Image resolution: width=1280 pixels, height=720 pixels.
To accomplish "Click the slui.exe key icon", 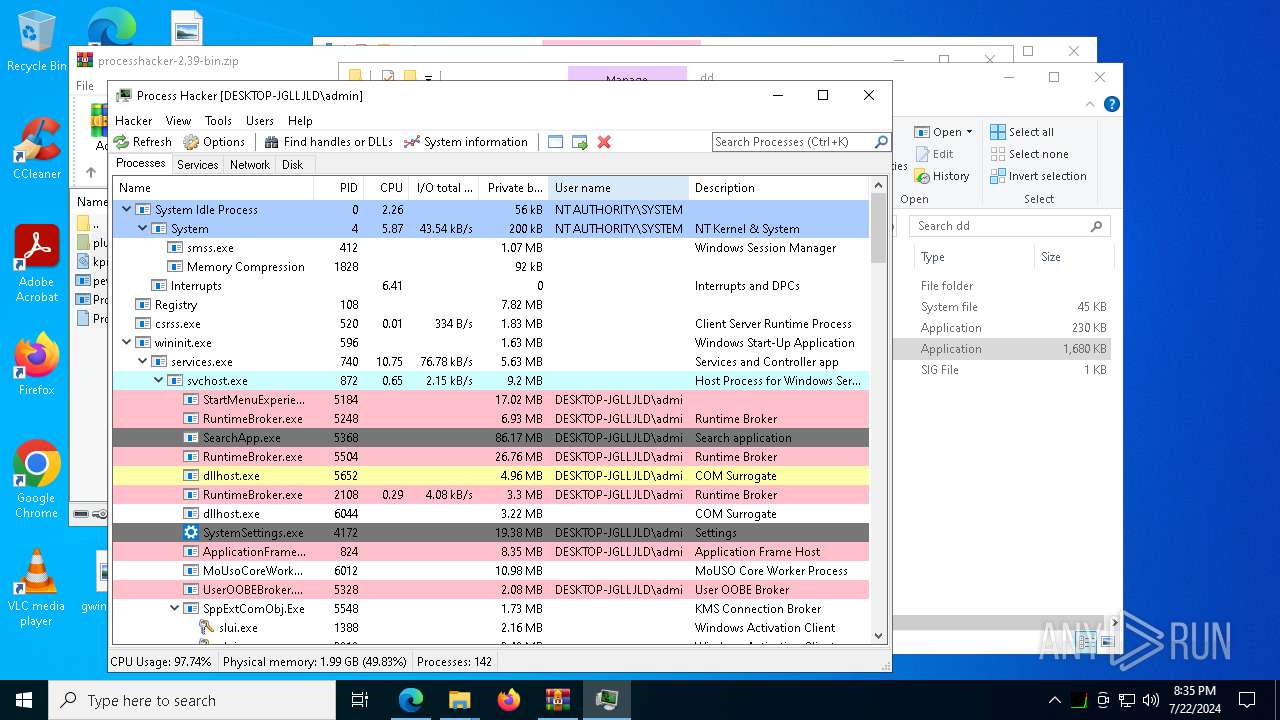I will coord(207,628).
